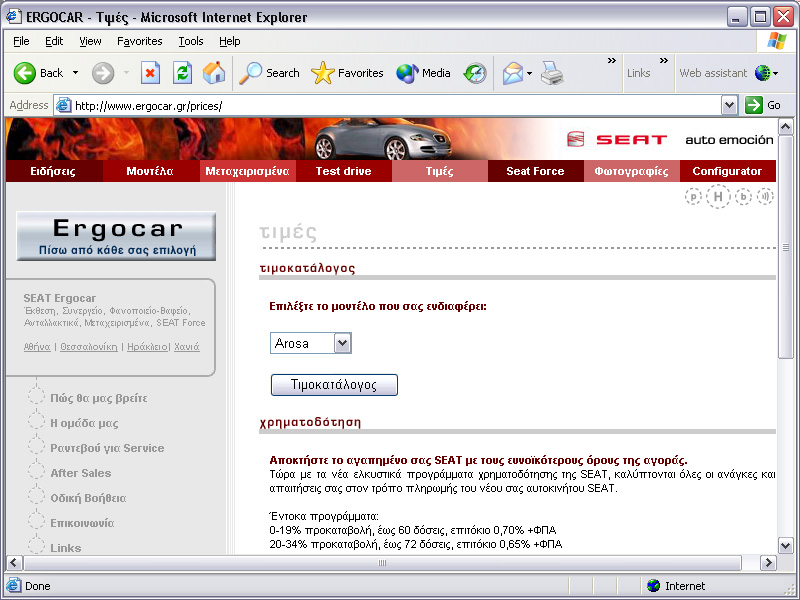The height and width of the screenshot is (600, 800).
Task: Refresh the page using the Refresh icon
Action: 182,73
